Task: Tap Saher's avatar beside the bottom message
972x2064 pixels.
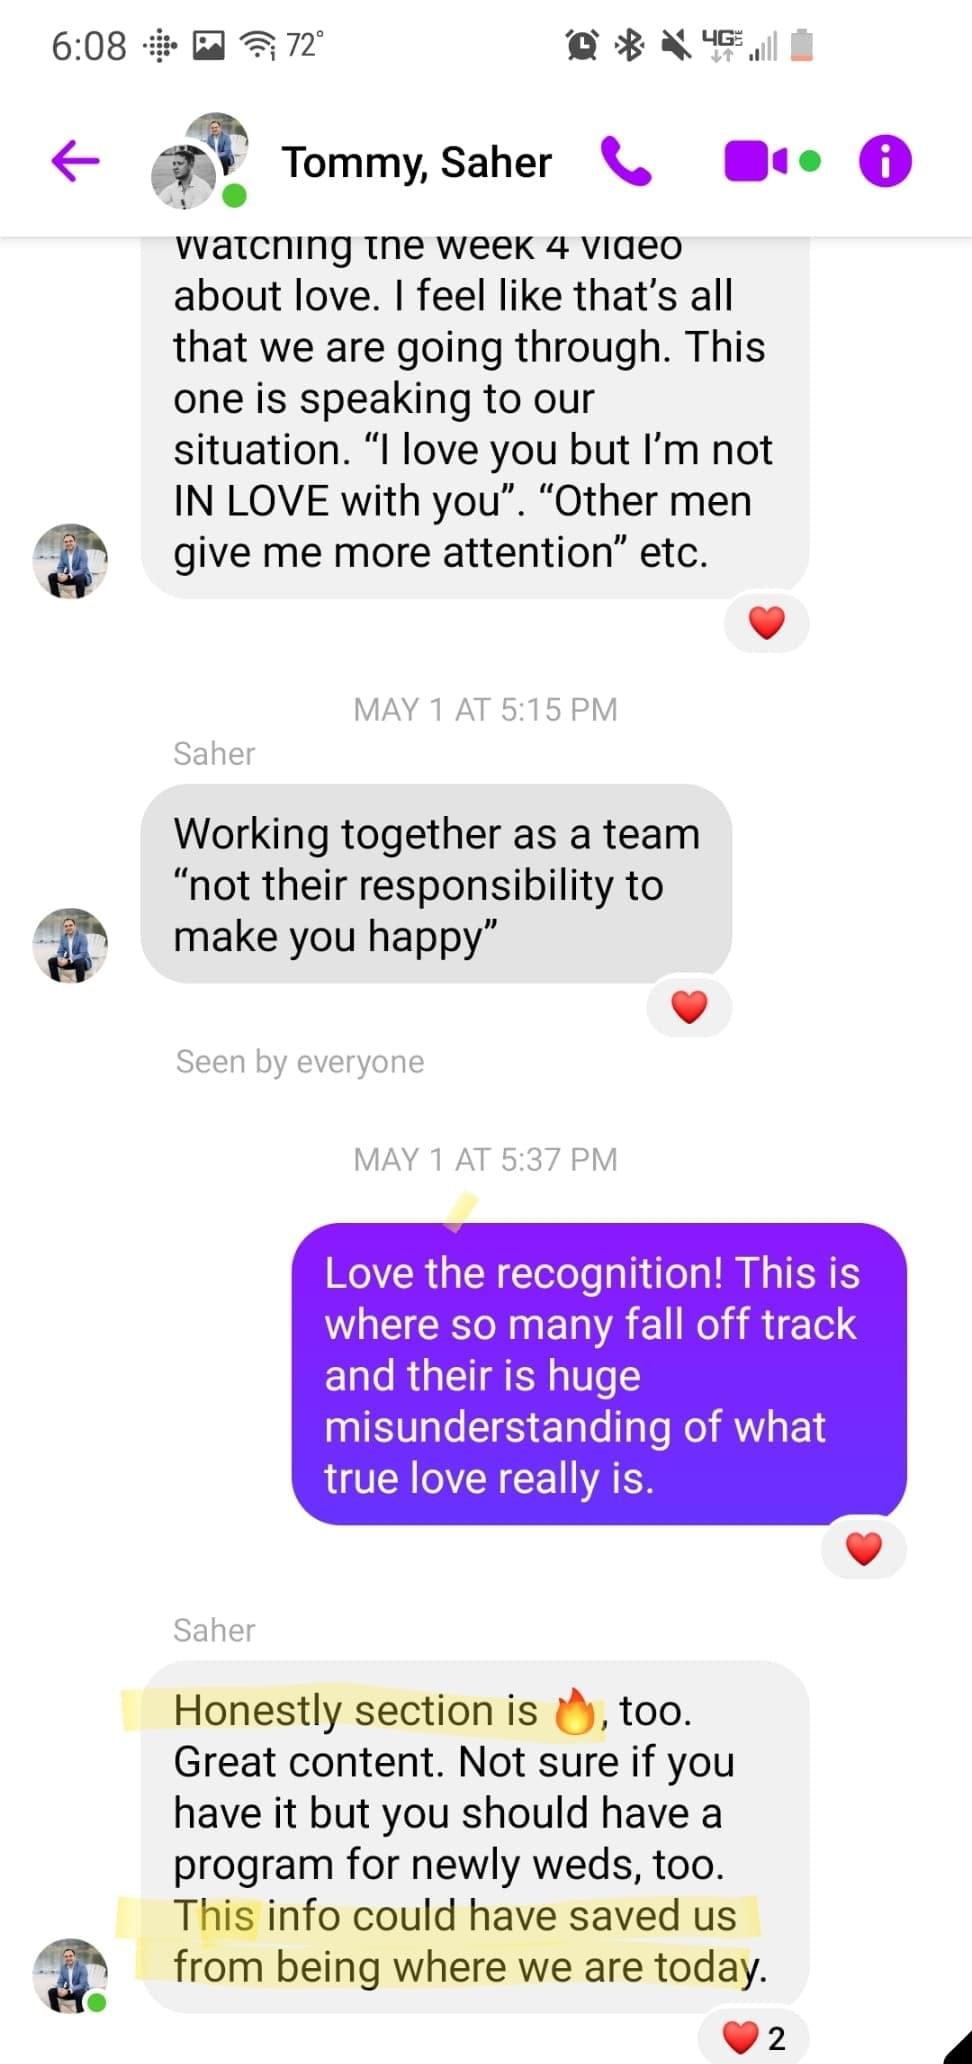Action: pyautogui.click(x=70, y=1976)
